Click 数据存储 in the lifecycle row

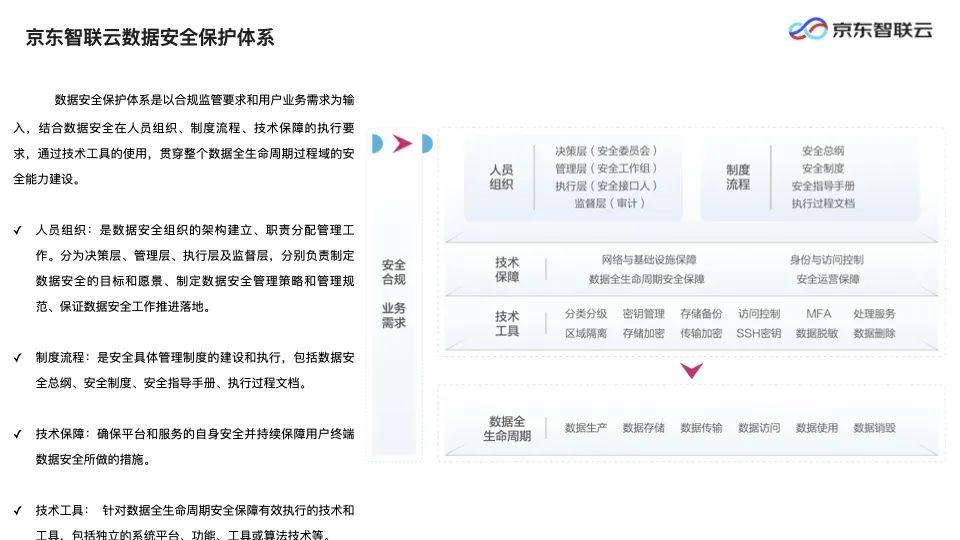point(643,428)
